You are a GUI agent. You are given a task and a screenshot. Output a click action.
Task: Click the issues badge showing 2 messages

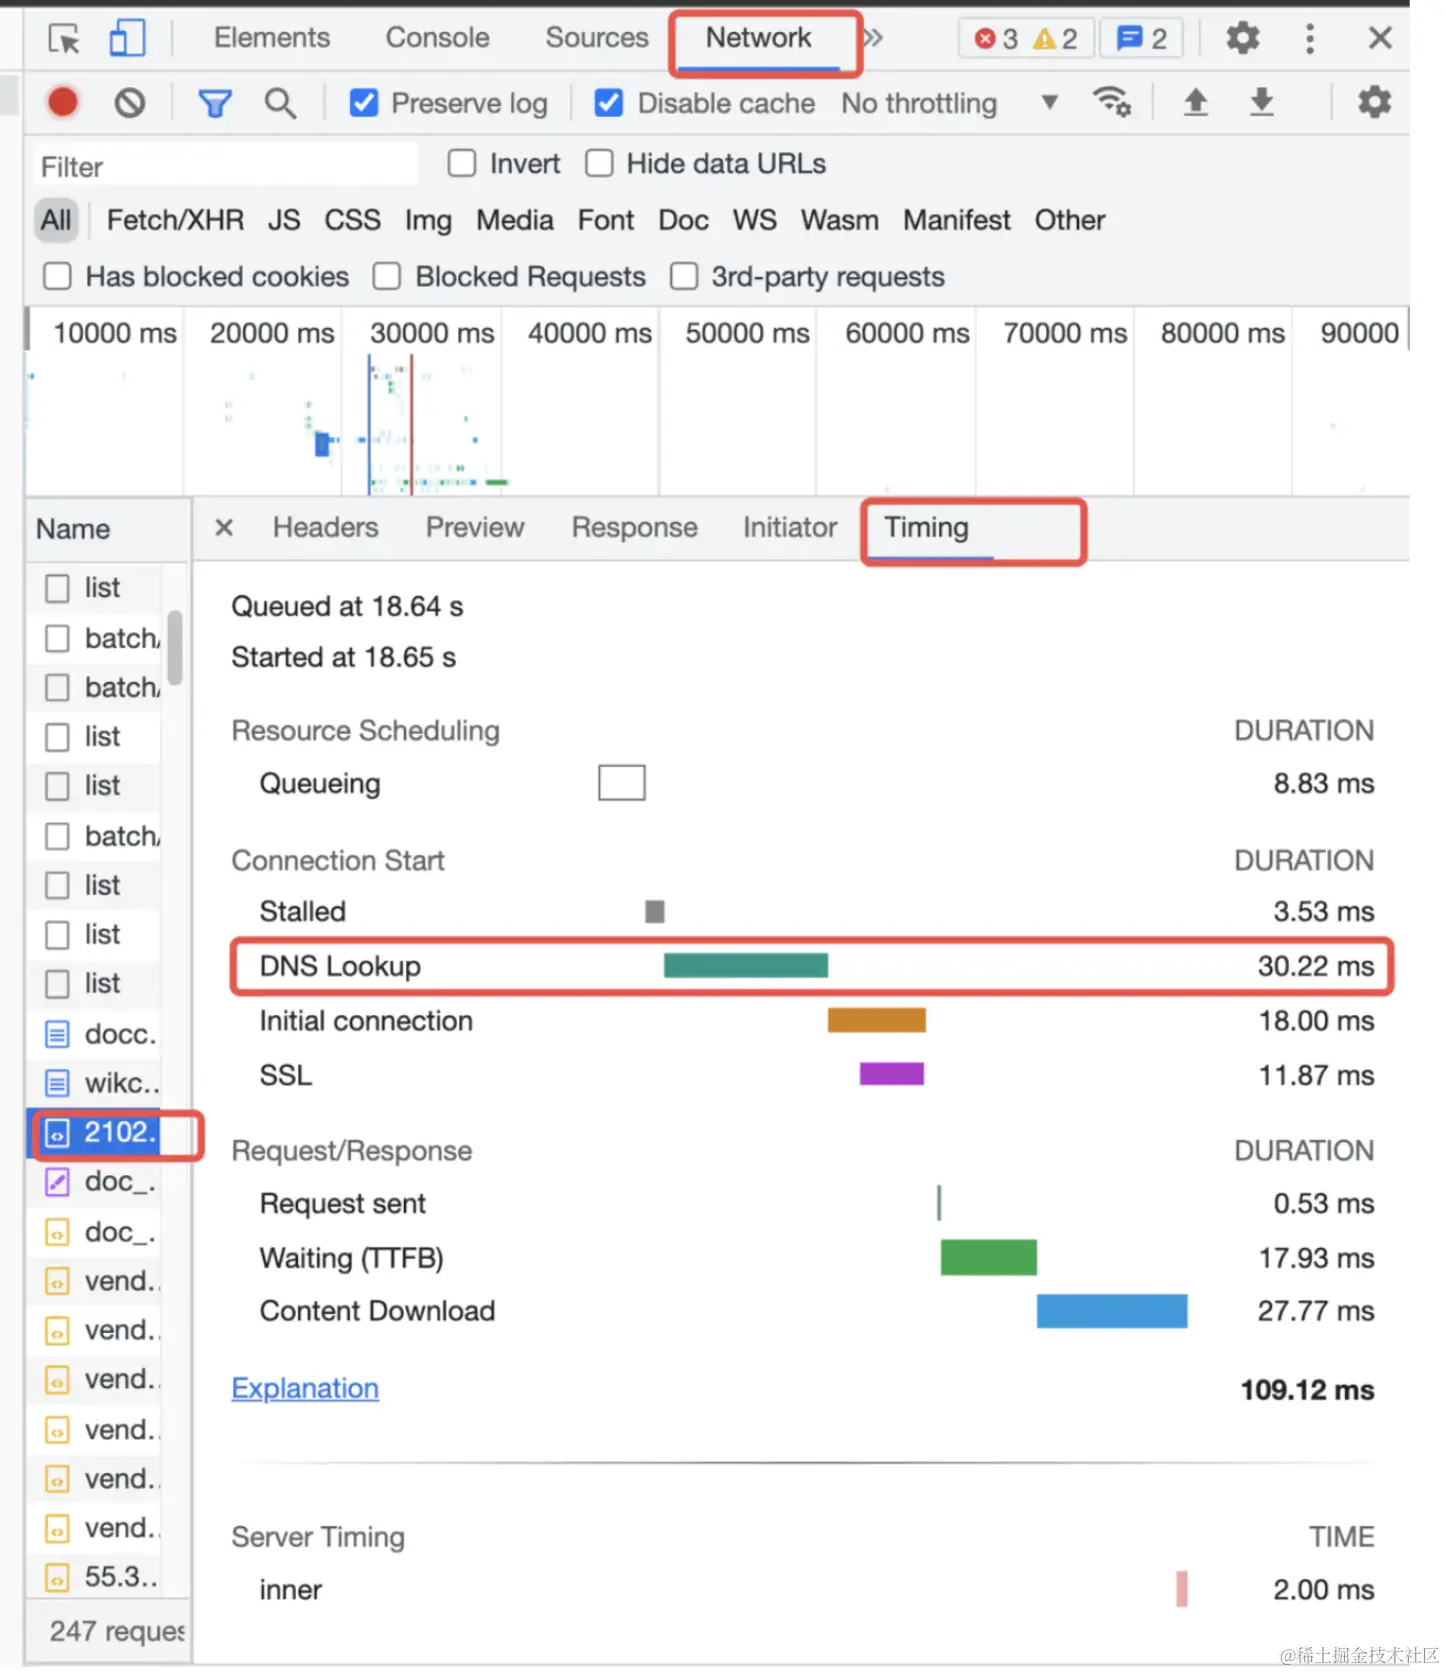1141,39
